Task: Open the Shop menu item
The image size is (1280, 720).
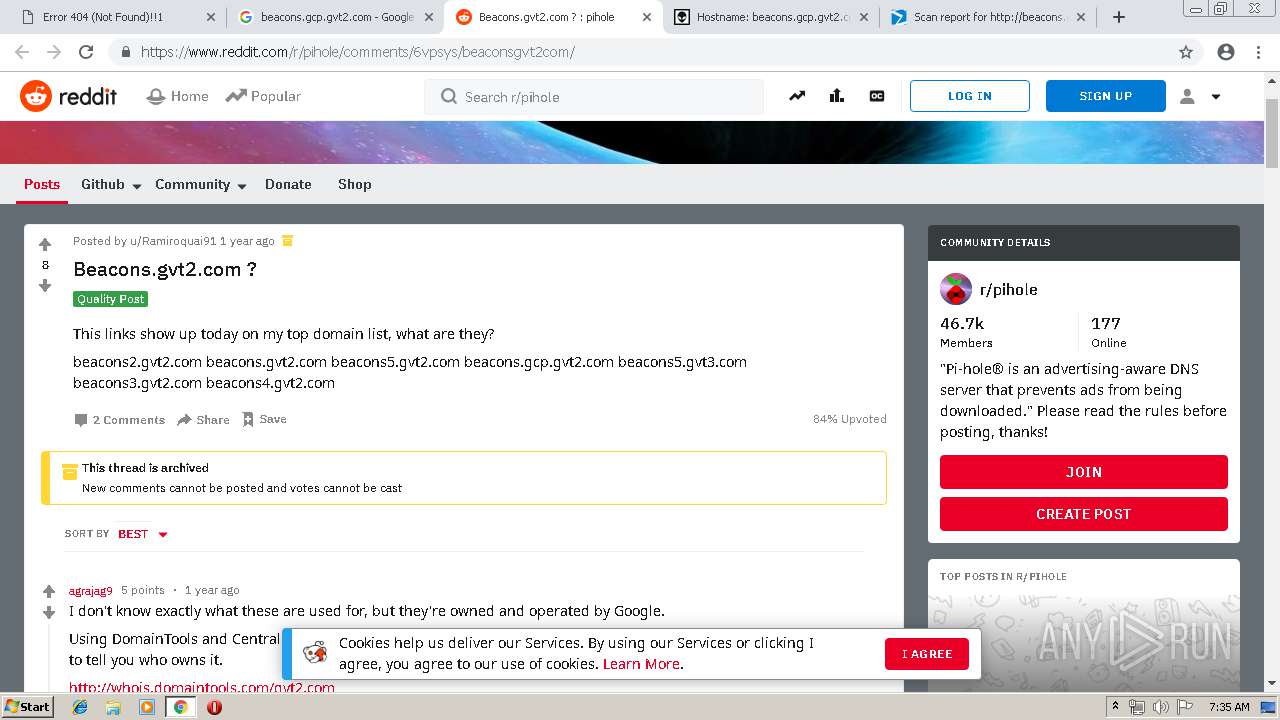Action: click(x=355, y=184)
